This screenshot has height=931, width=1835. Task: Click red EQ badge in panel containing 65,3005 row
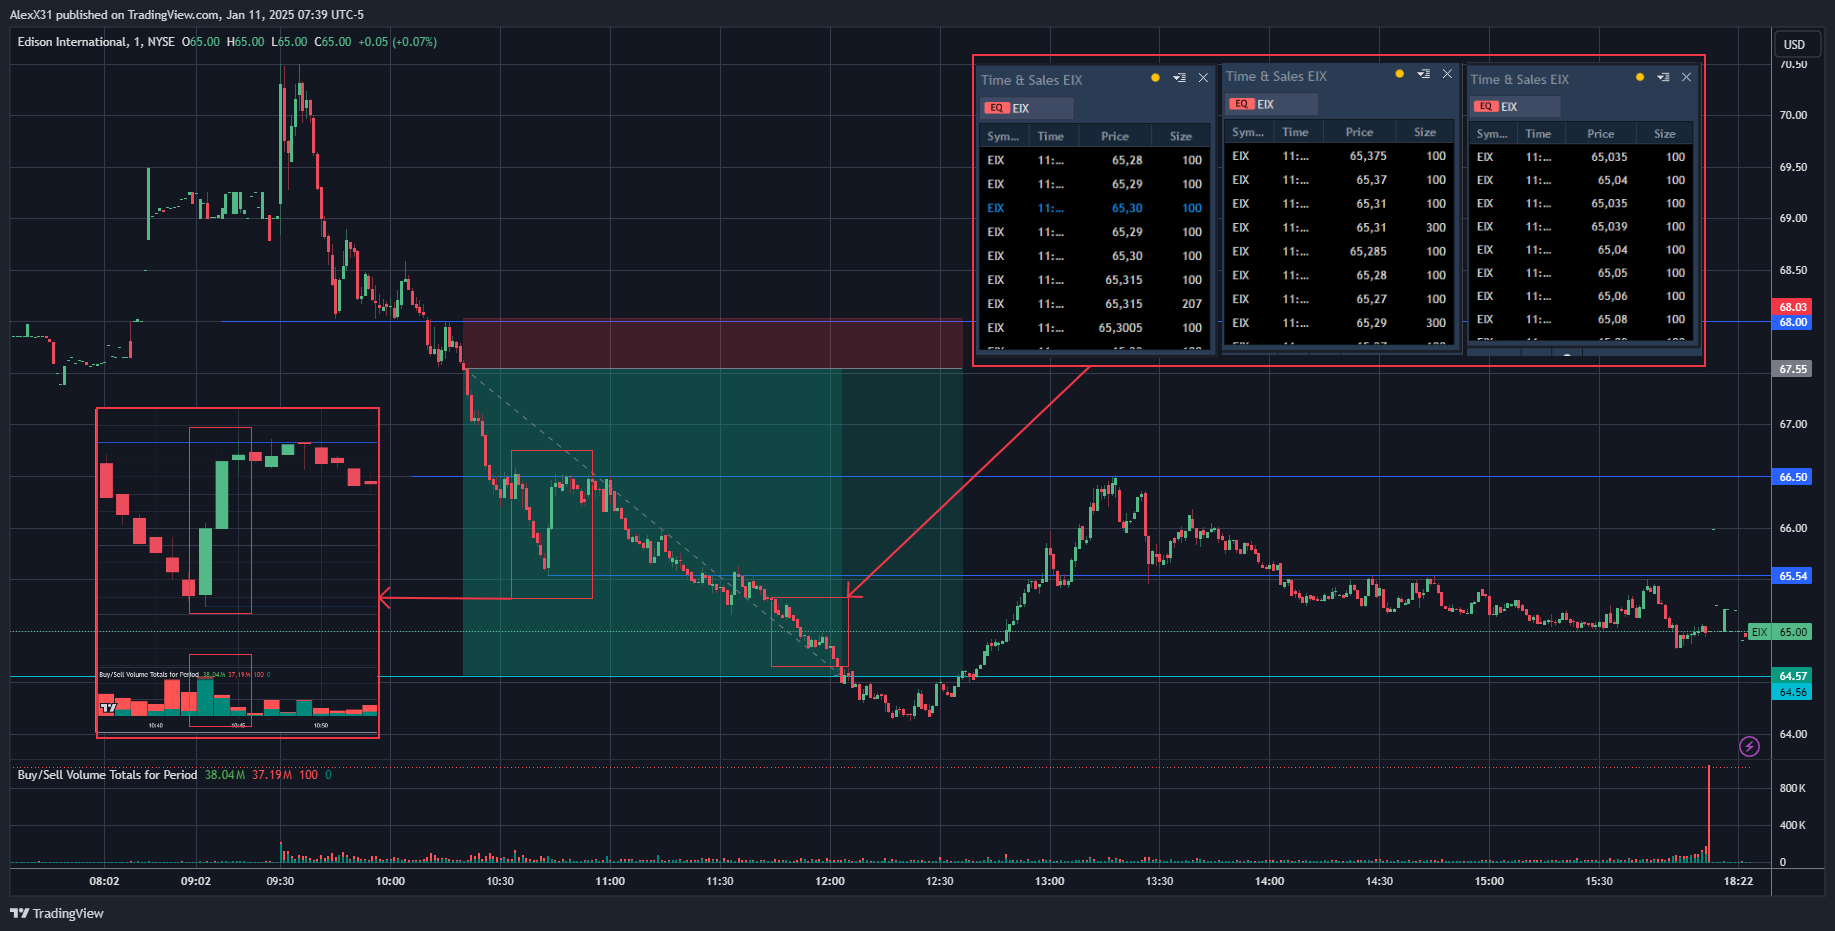[x=996, y=108]
